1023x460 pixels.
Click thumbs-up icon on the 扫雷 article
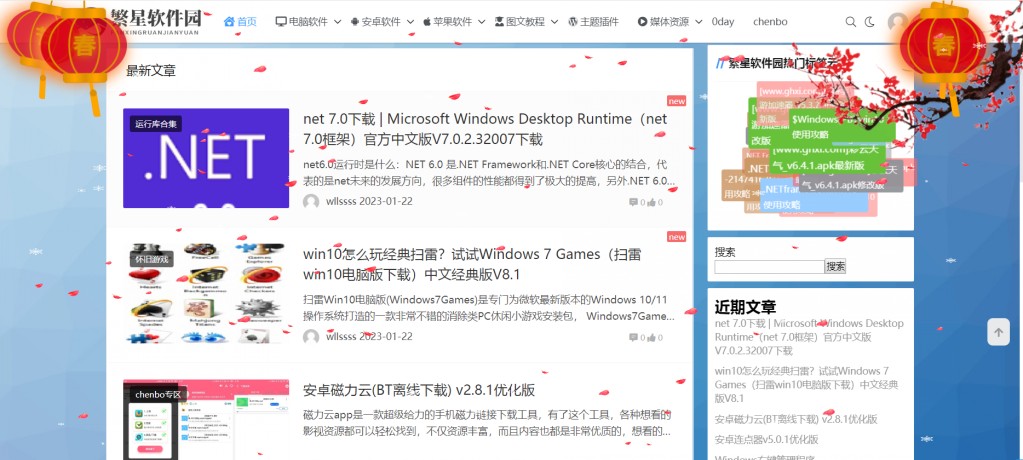(x=651, y=337)
